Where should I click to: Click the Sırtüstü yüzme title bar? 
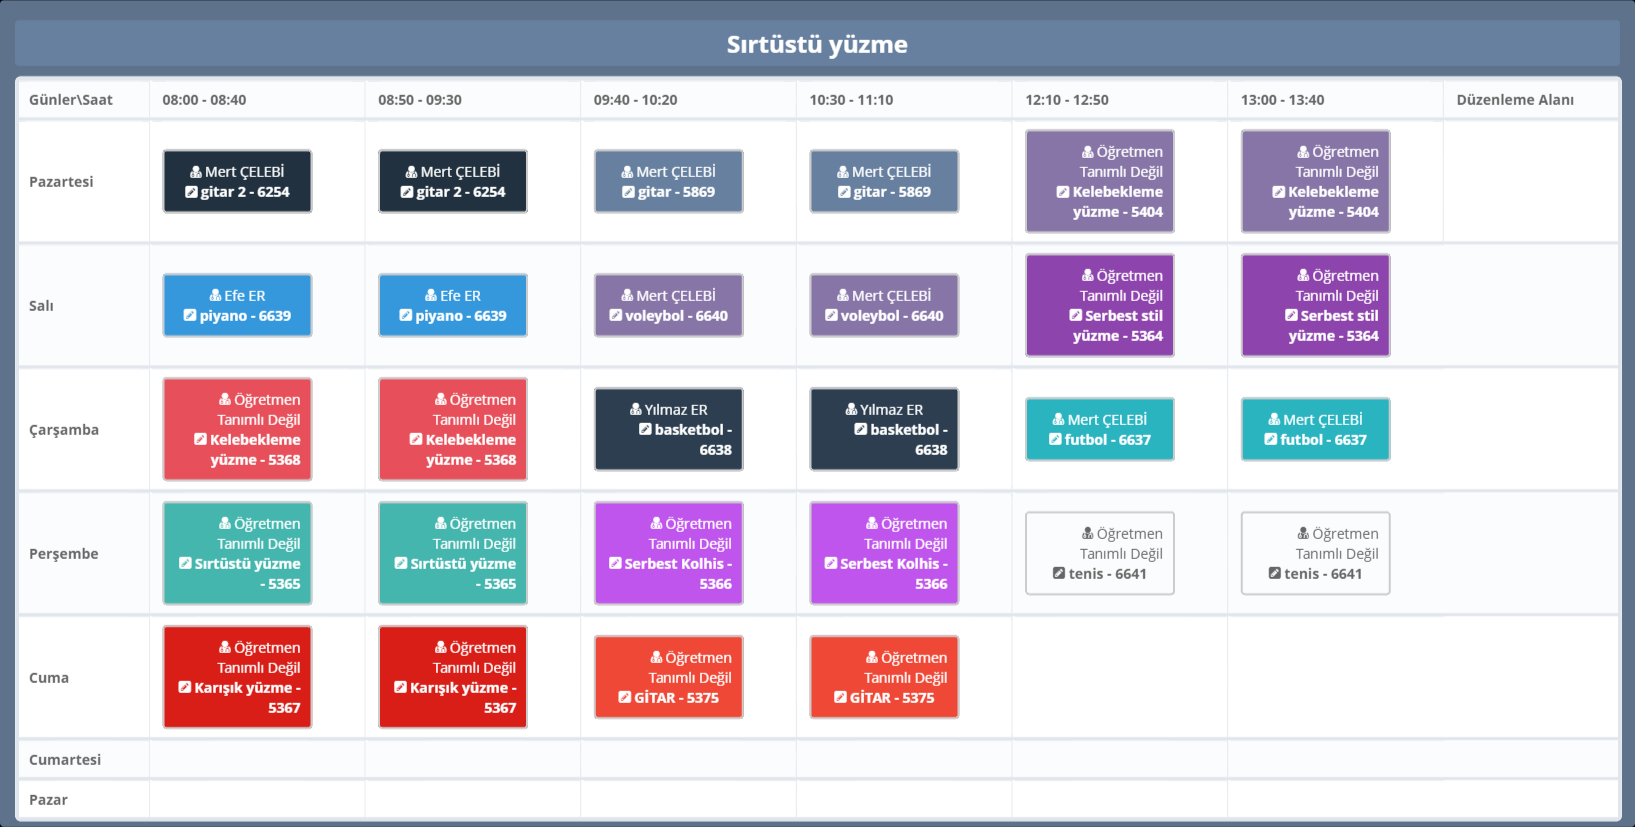[817, 44]
